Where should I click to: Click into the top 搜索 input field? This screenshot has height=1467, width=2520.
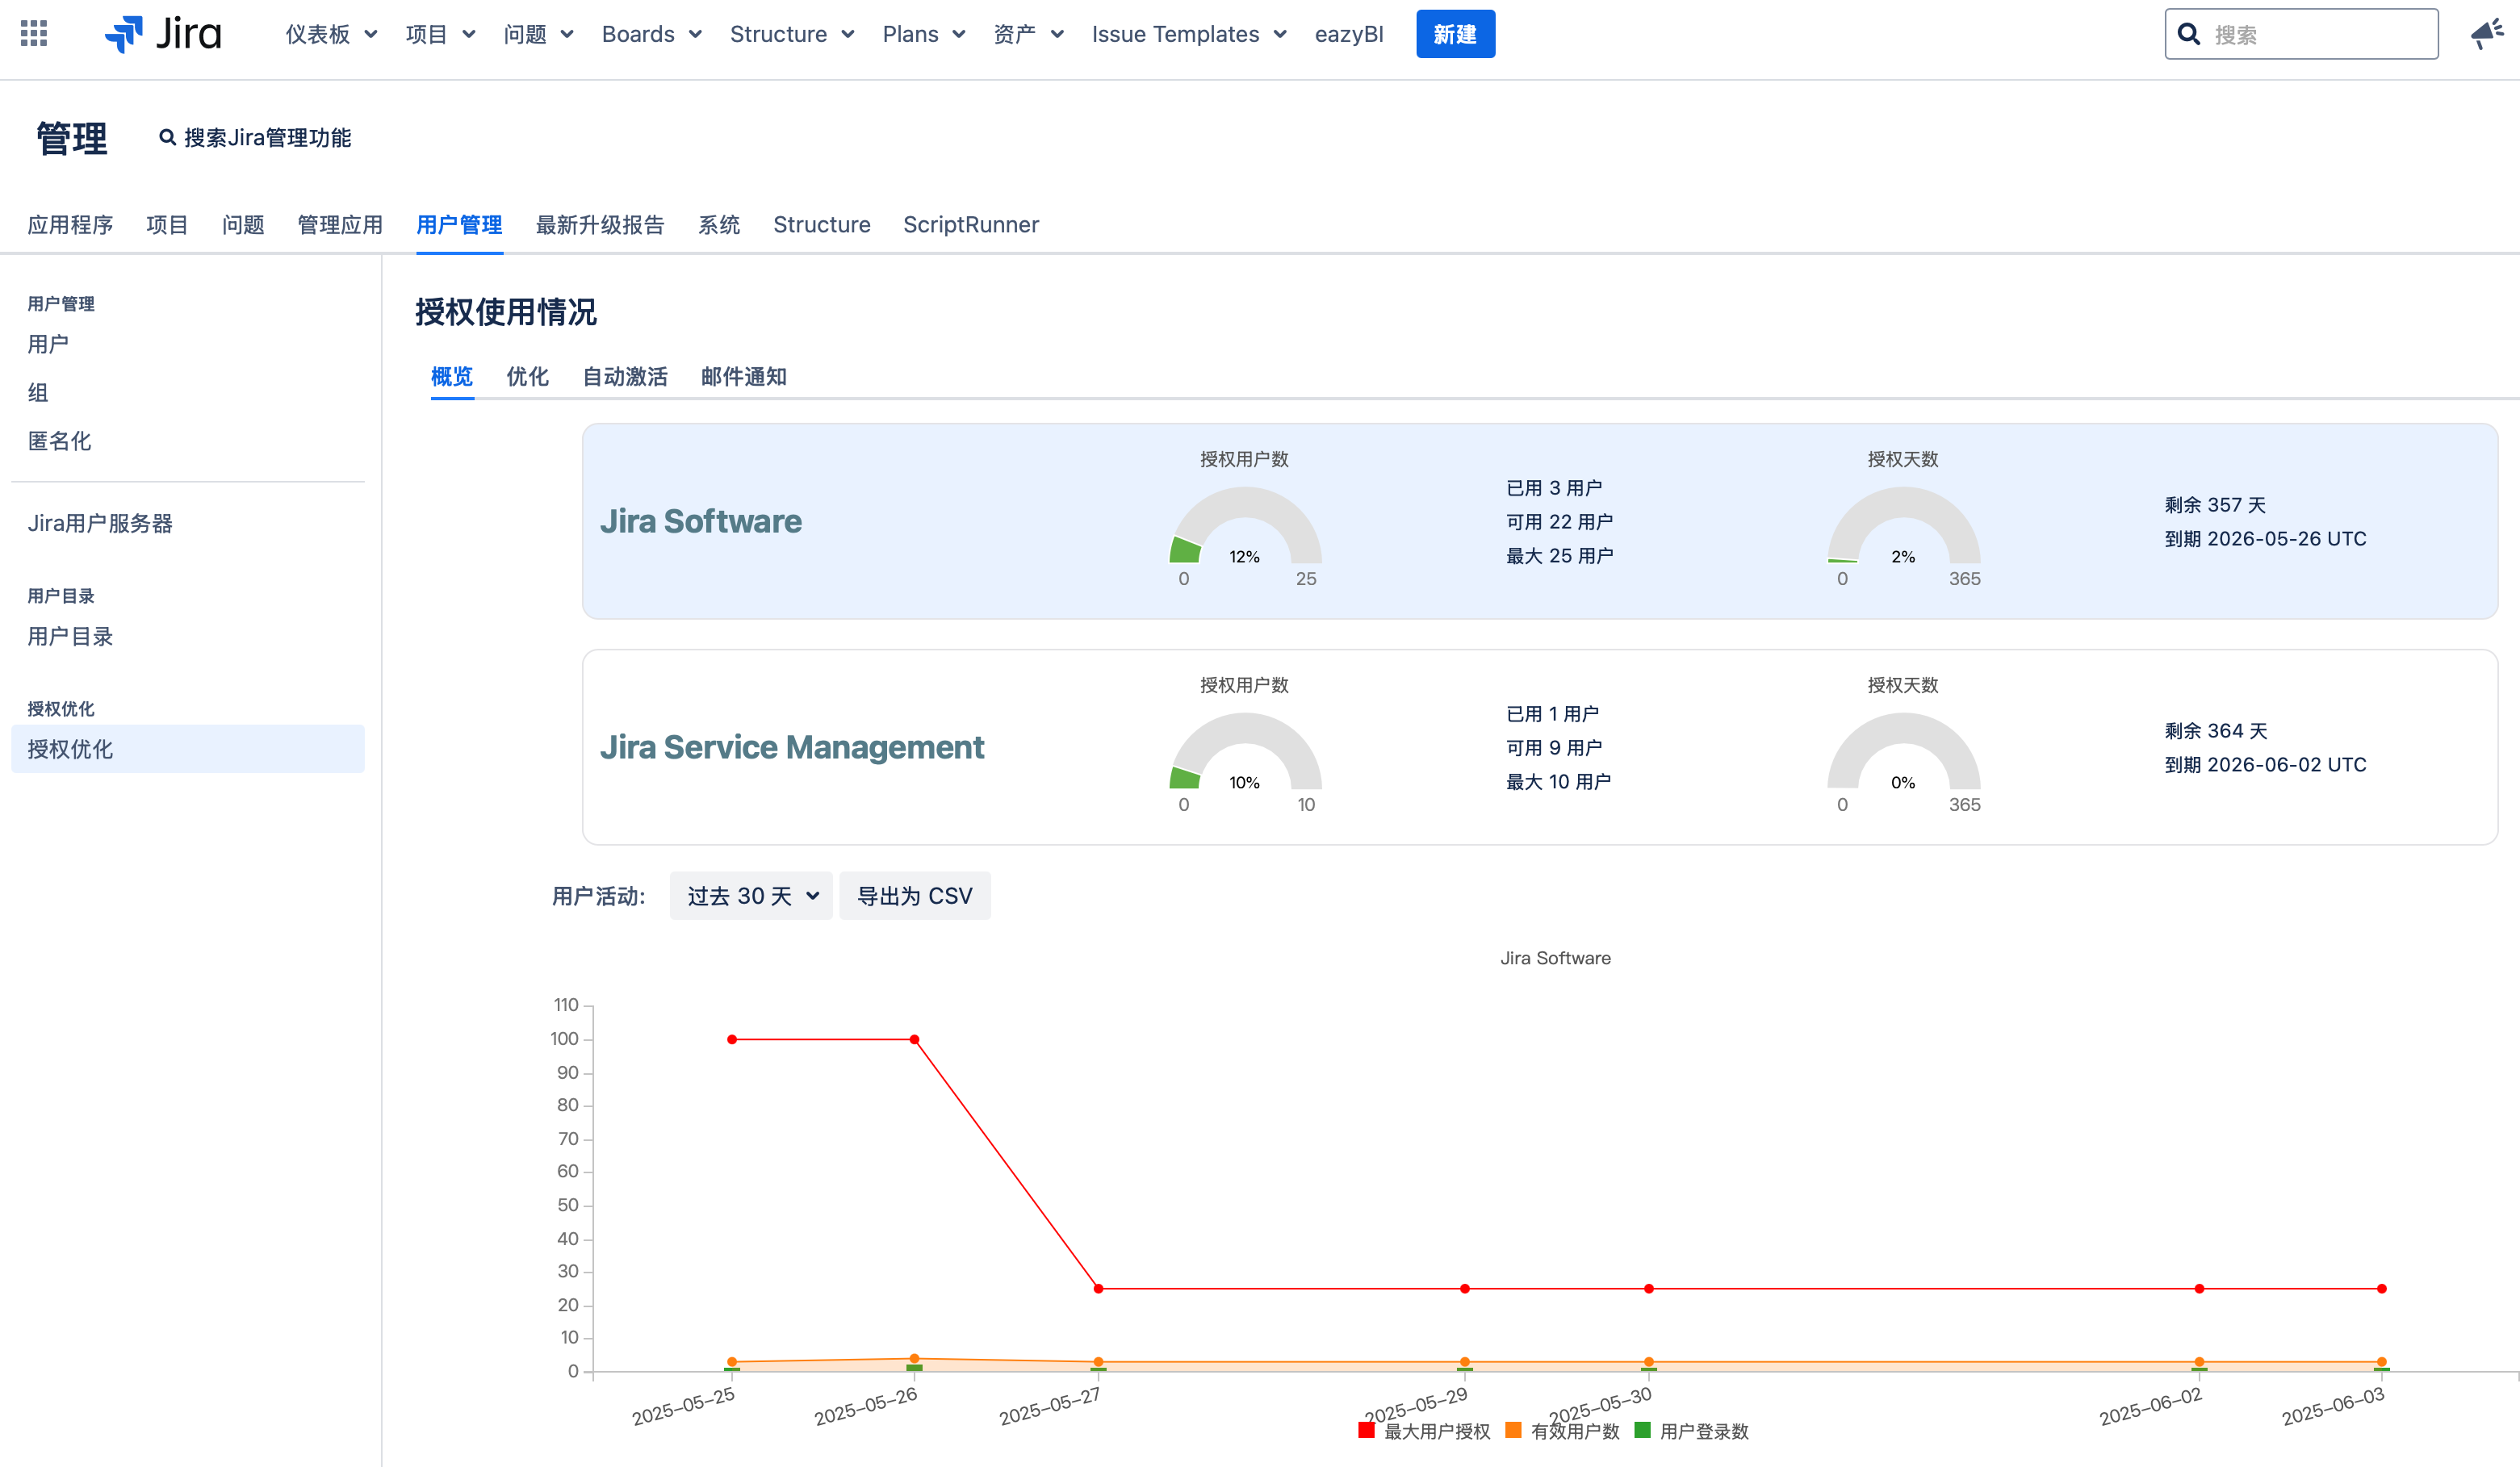2318,35
